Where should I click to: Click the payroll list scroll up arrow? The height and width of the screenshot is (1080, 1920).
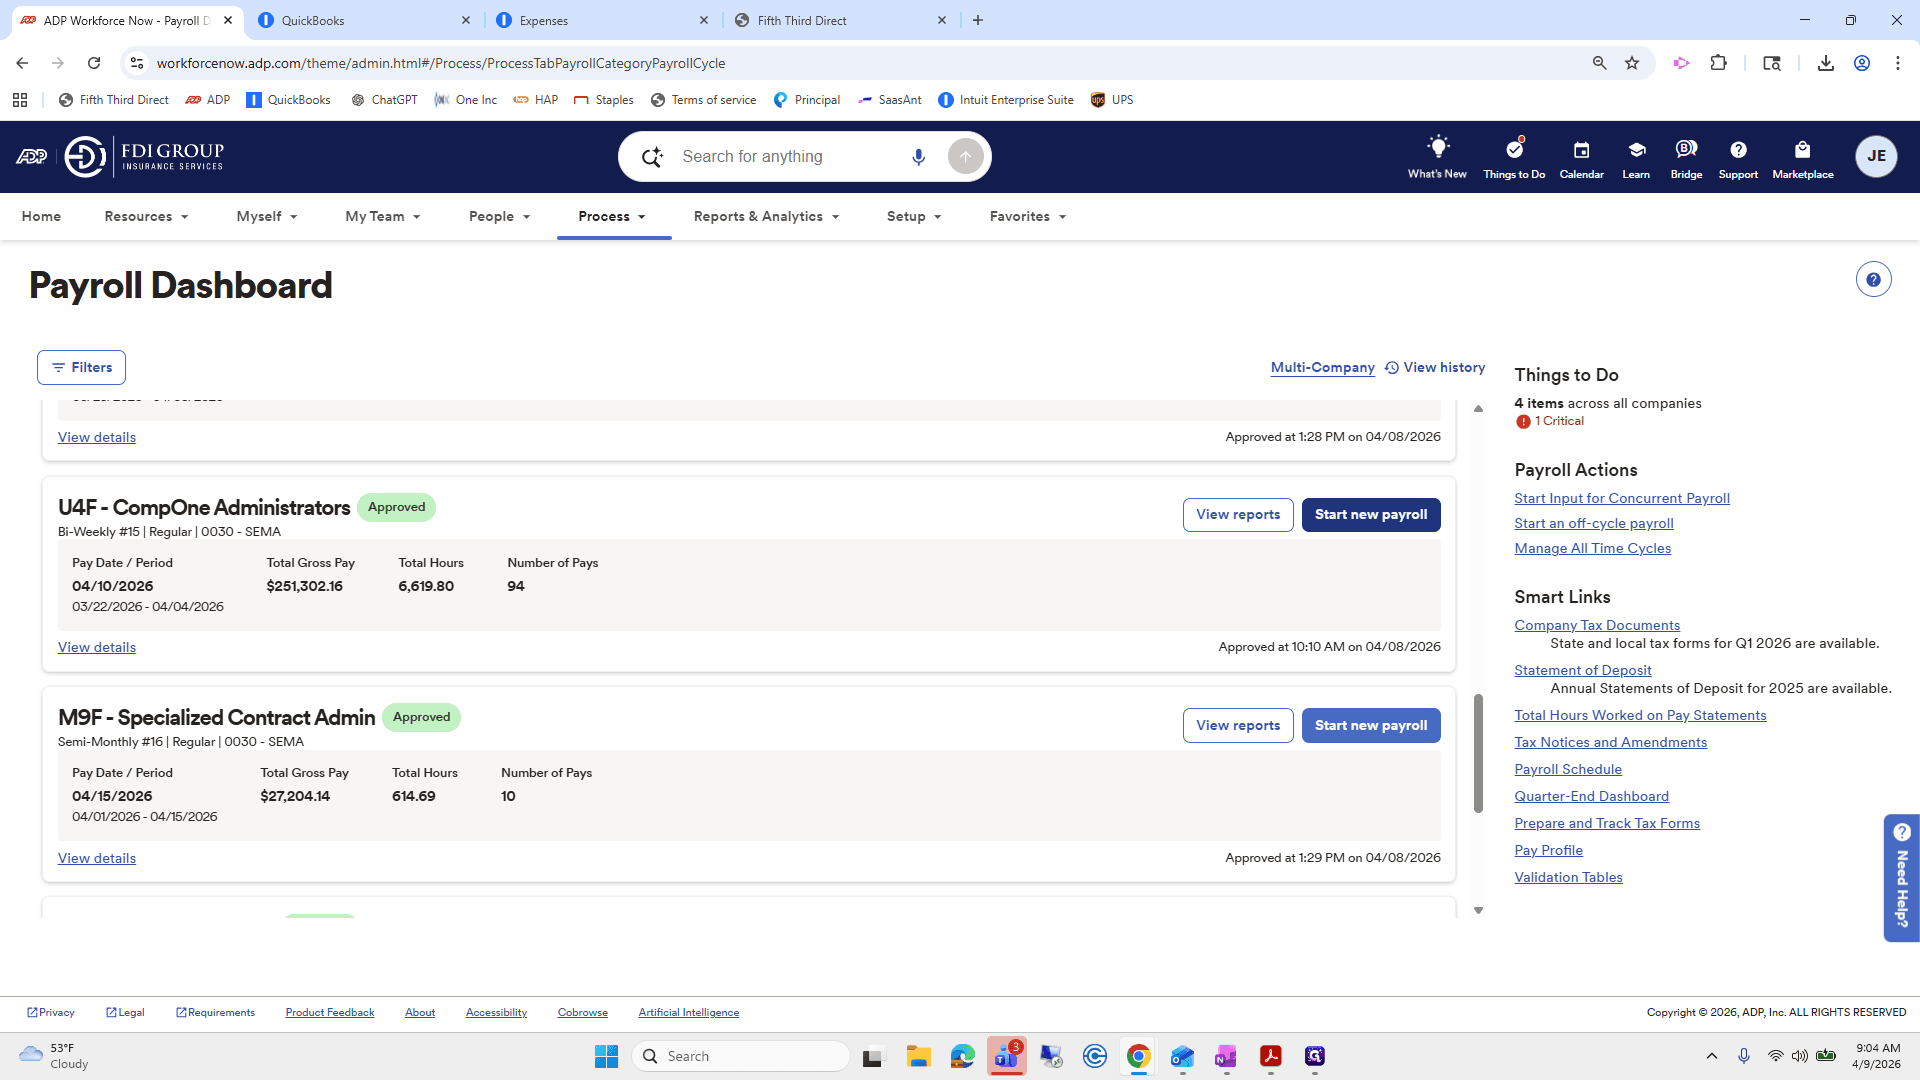tap(1478, 408)
